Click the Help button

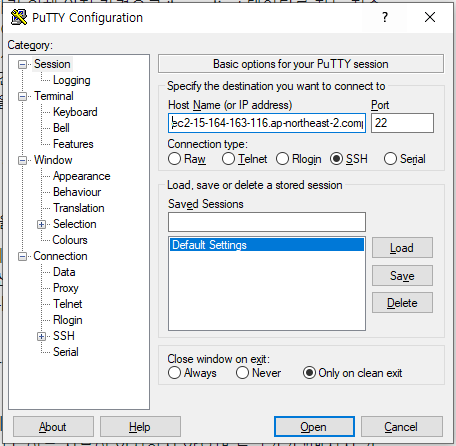coord(140,427)
